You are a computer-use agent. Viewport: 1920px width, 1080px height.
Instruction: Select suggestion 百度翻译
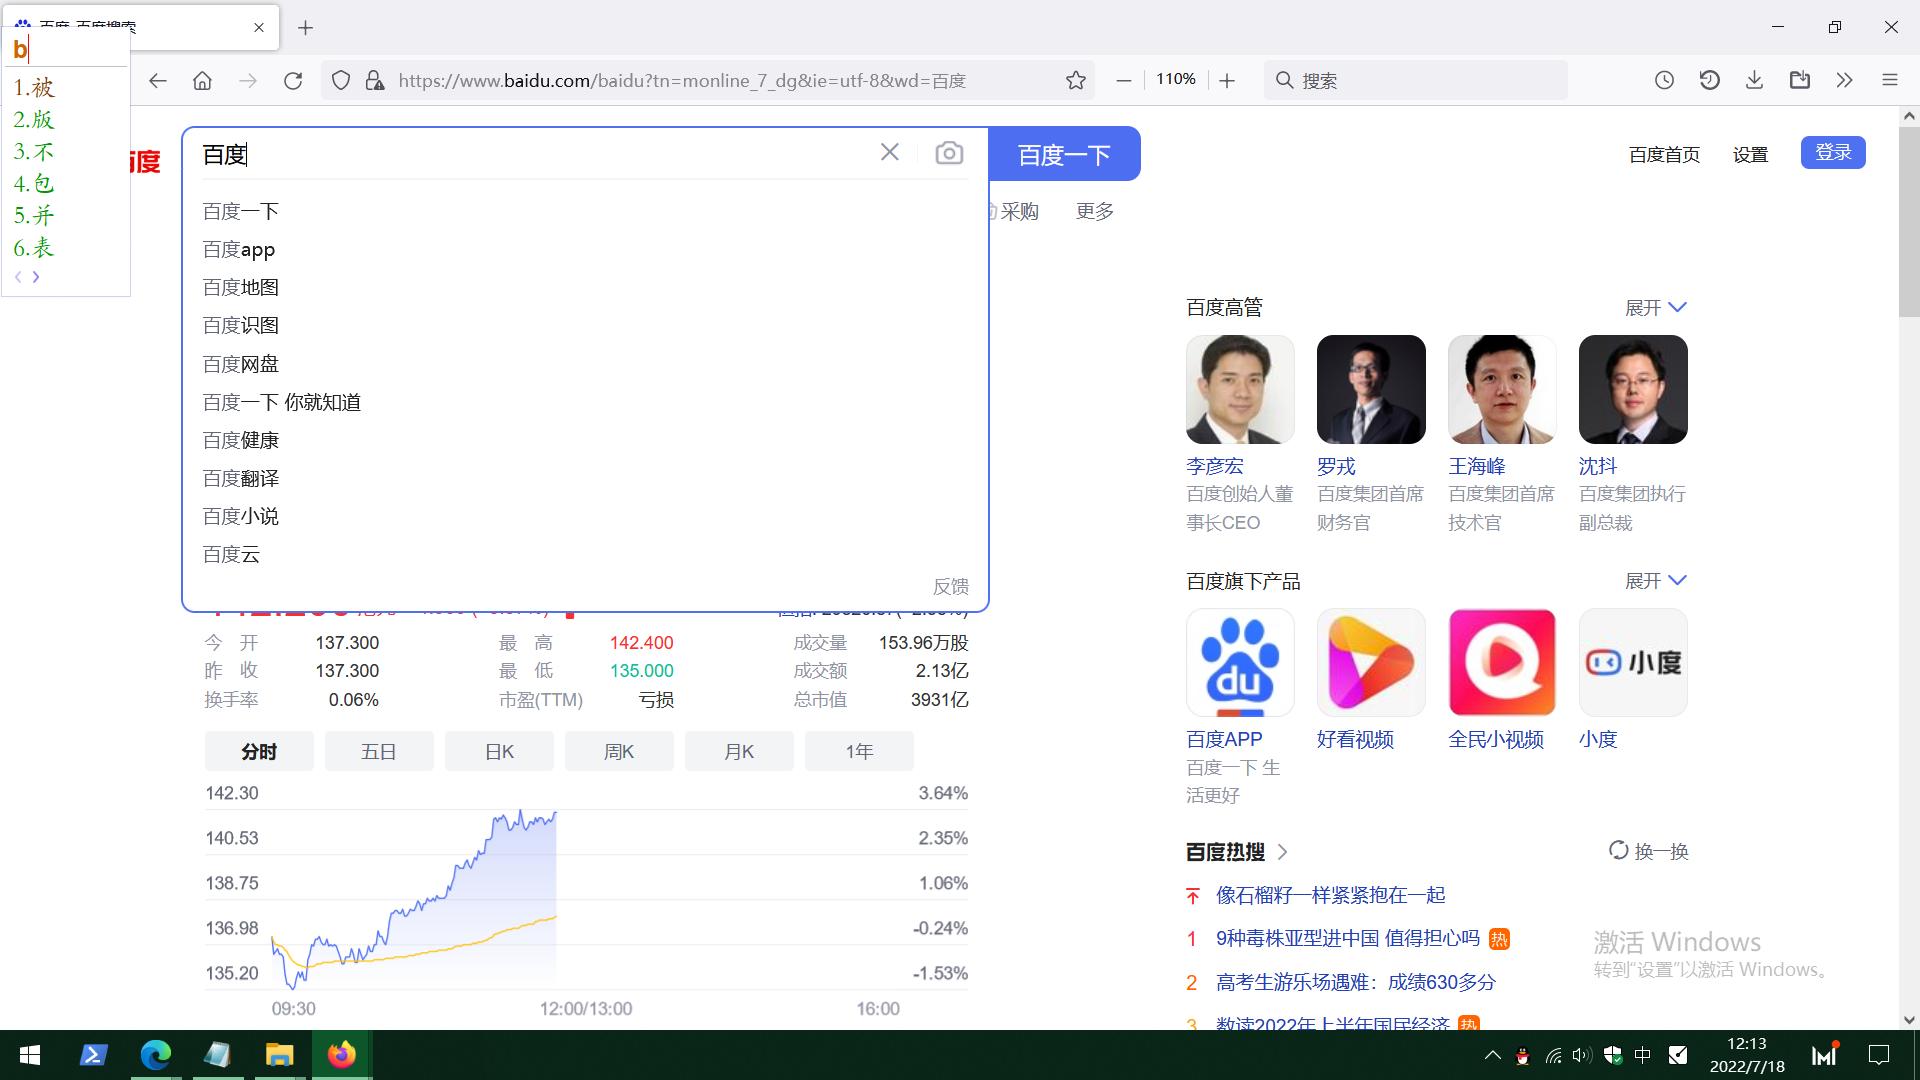point(241,479)
